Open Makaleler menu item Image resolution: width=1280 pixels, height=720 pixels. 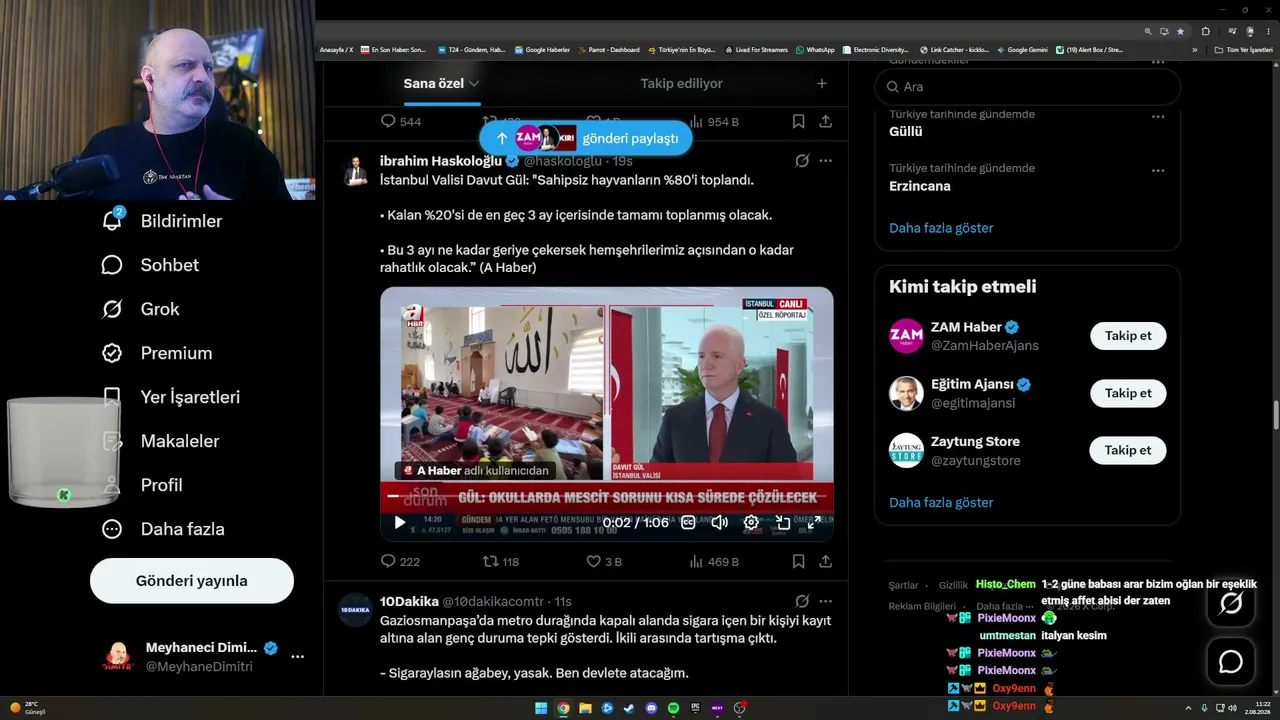click(161, 441)
